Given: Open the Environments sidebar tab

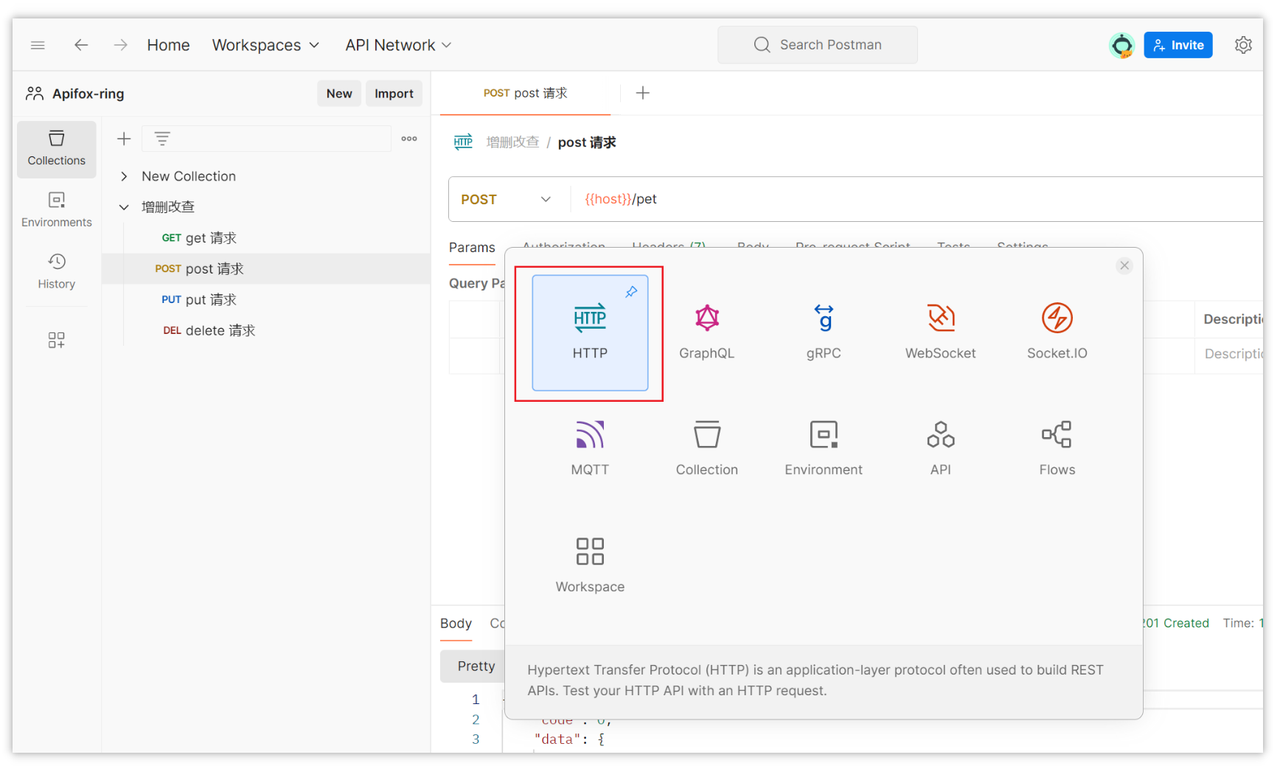Looking at the screenshot, I should pos(57,210).
